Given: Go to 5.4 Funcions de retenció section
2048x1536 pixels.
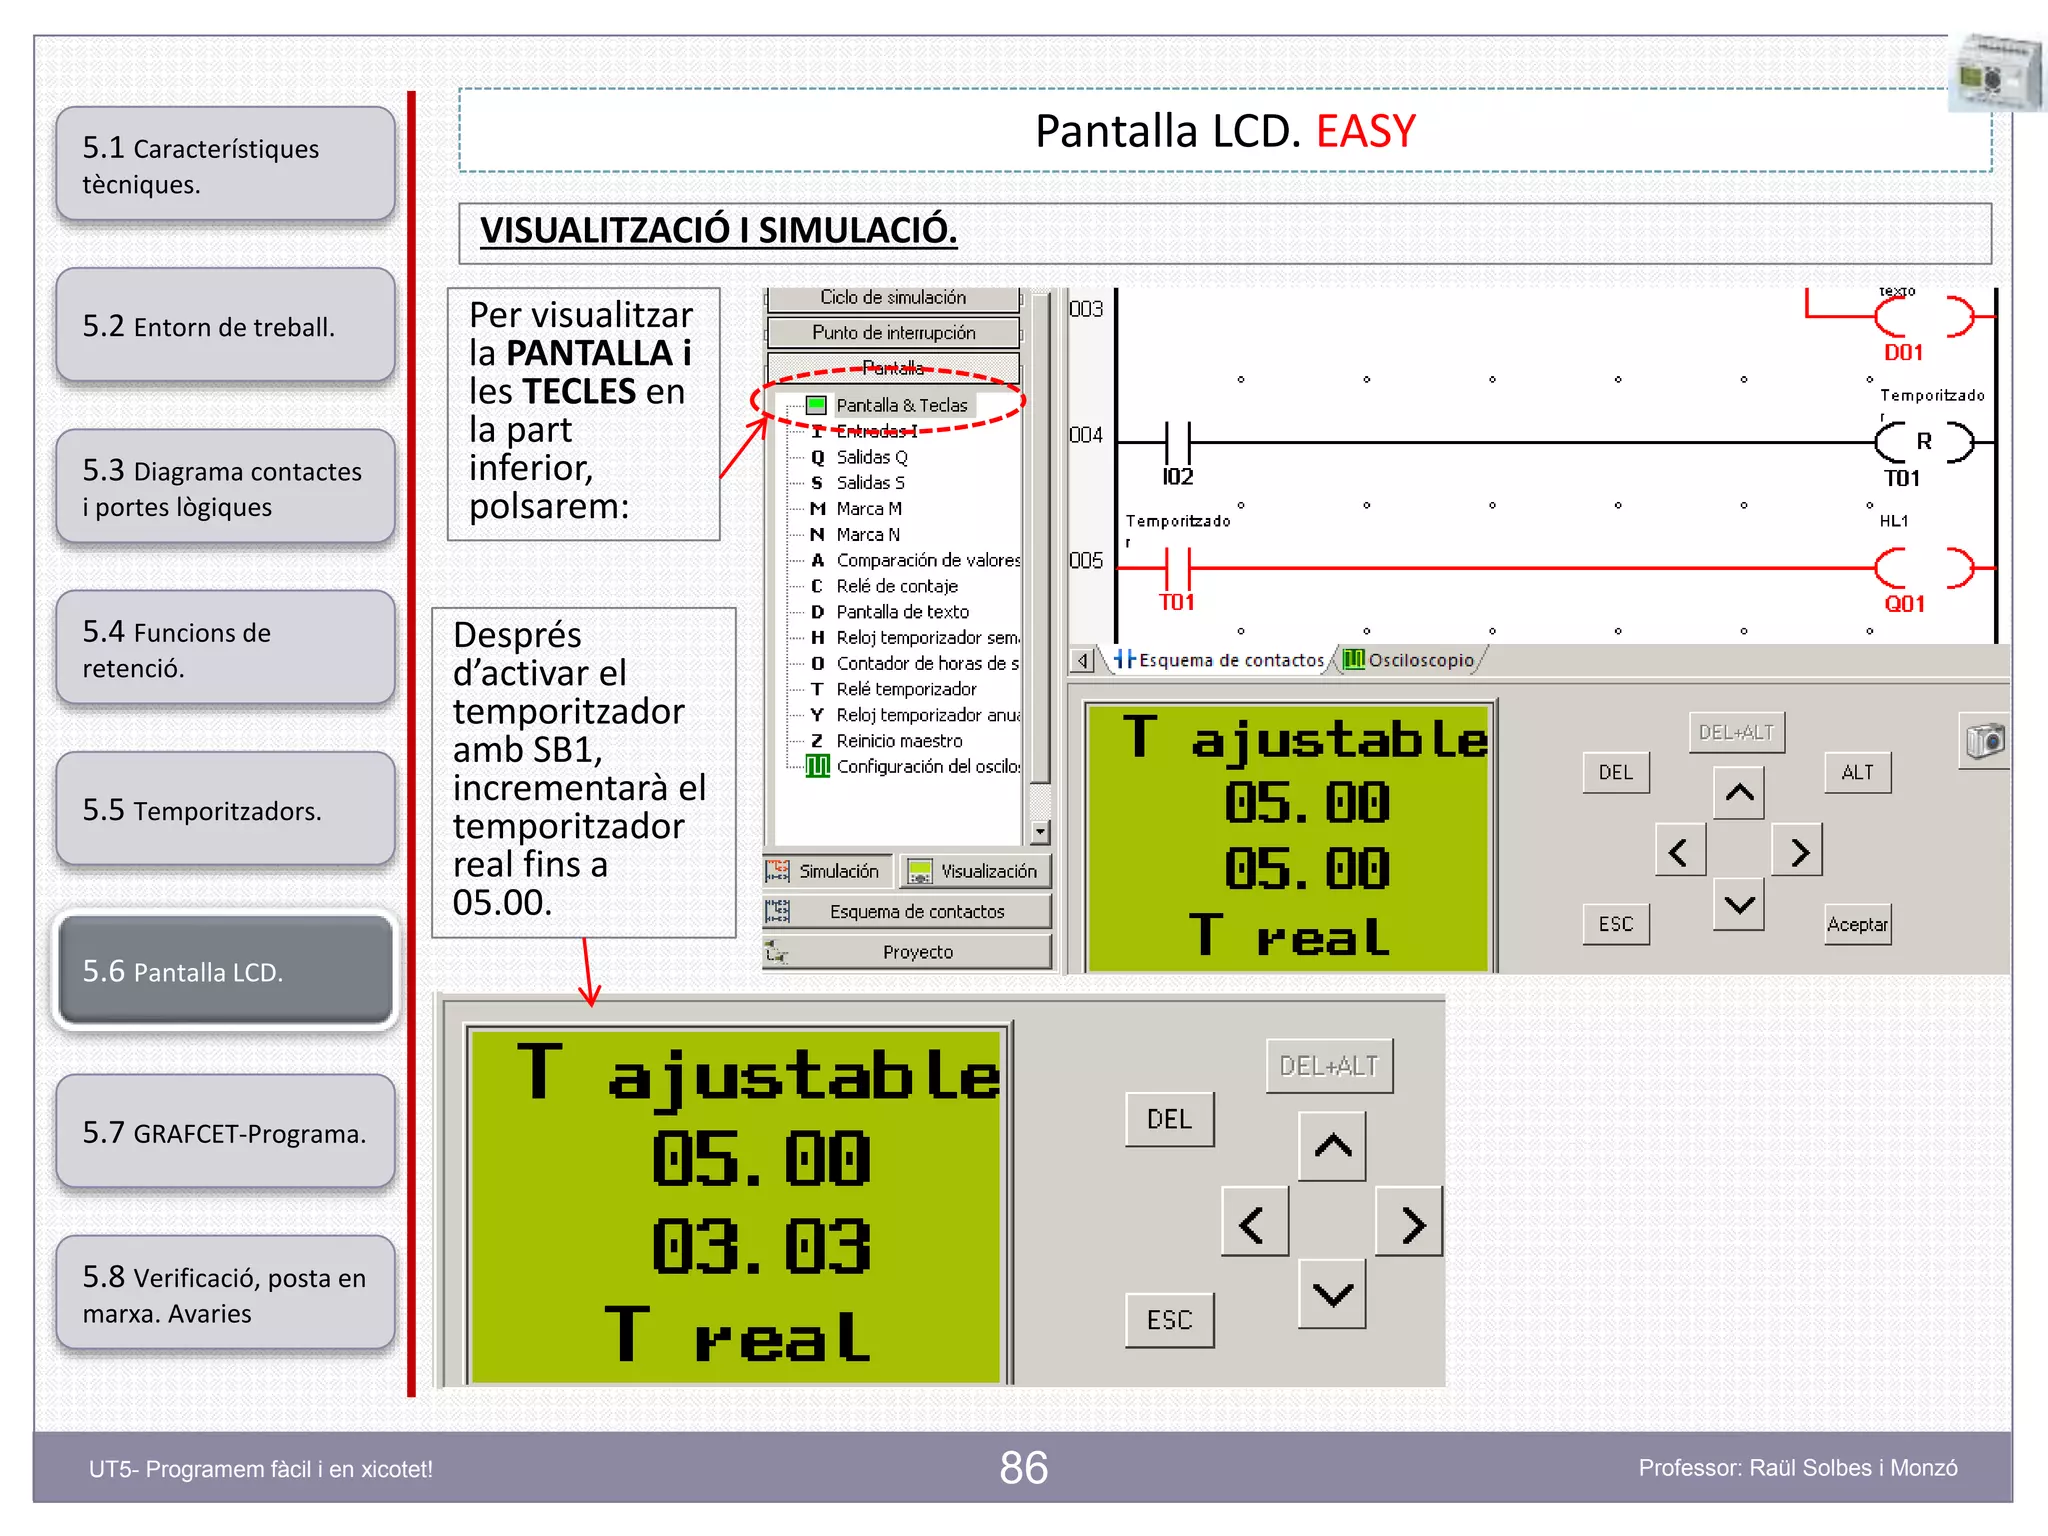Looking at the screenshot, I should (225, 649).
